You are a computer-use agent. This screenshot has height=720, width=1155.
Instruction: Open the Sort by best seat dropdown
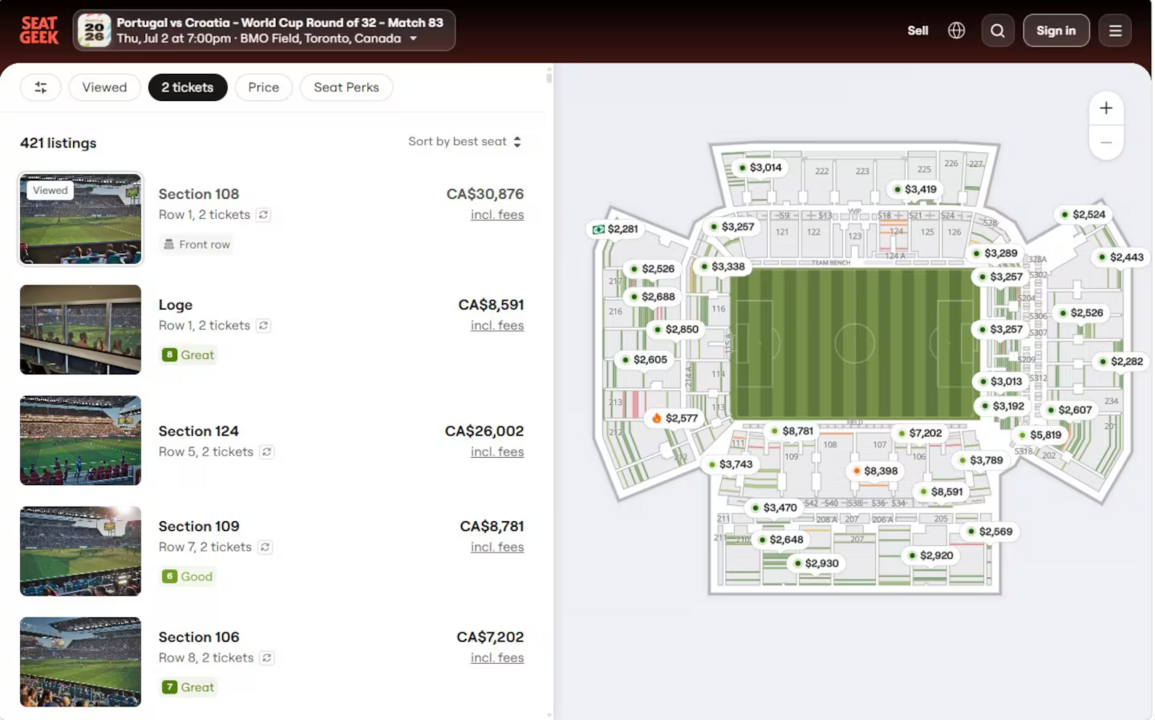click(465, 141)
